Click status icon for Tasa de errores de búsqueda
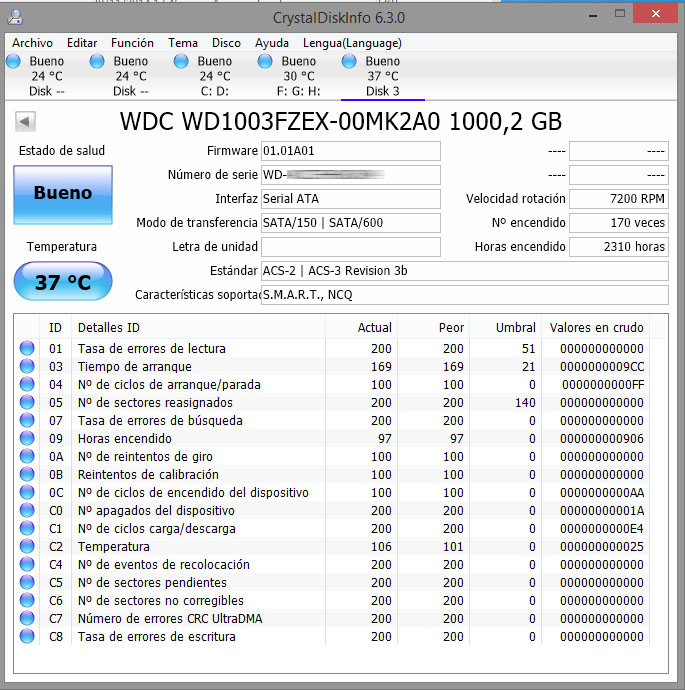 tap(27, 420)
